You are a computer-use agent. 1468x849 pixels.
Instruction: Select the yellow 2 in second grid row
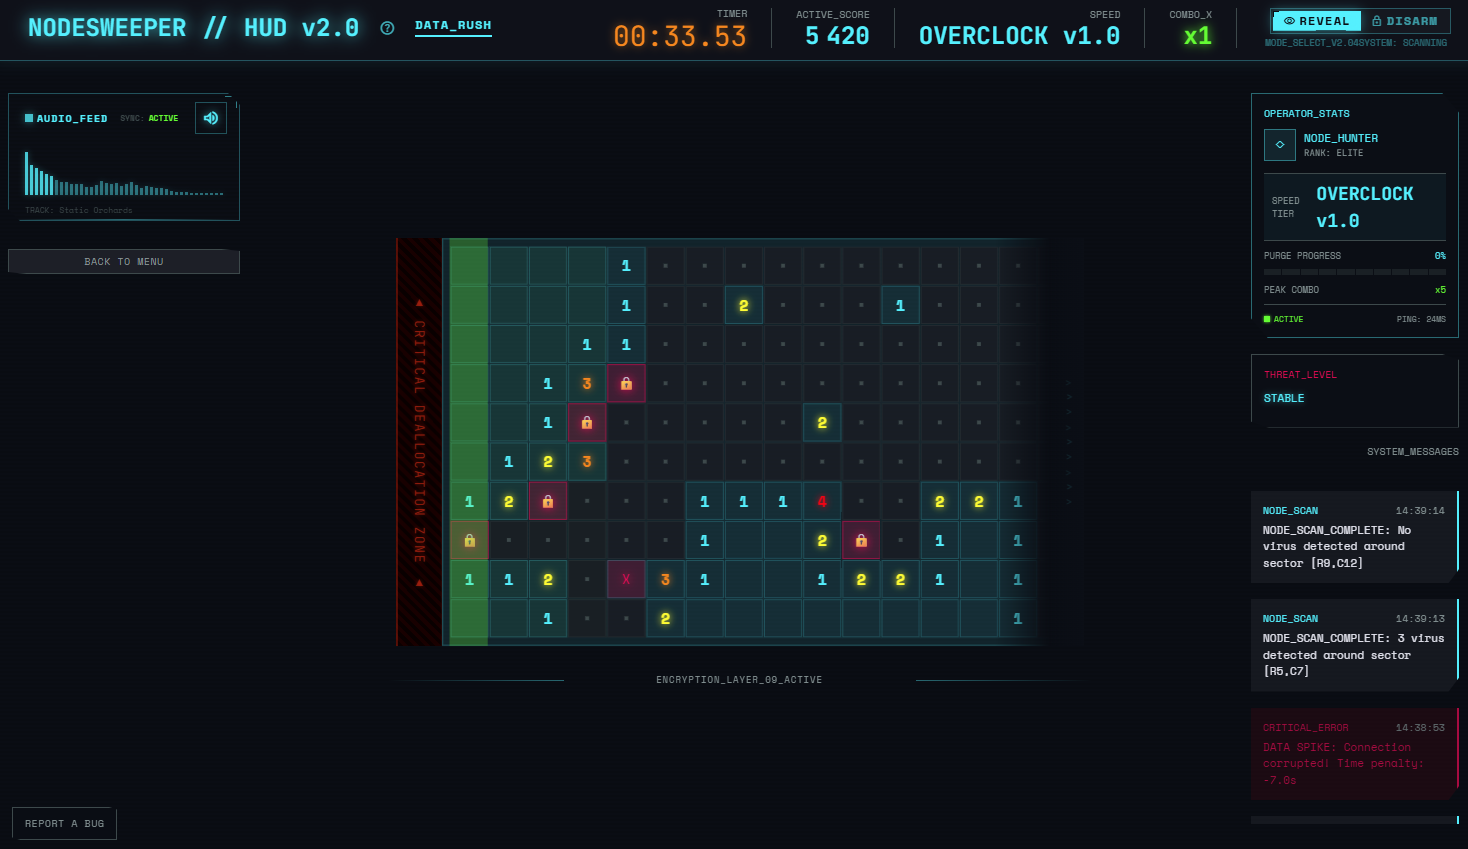pos(744,305)
